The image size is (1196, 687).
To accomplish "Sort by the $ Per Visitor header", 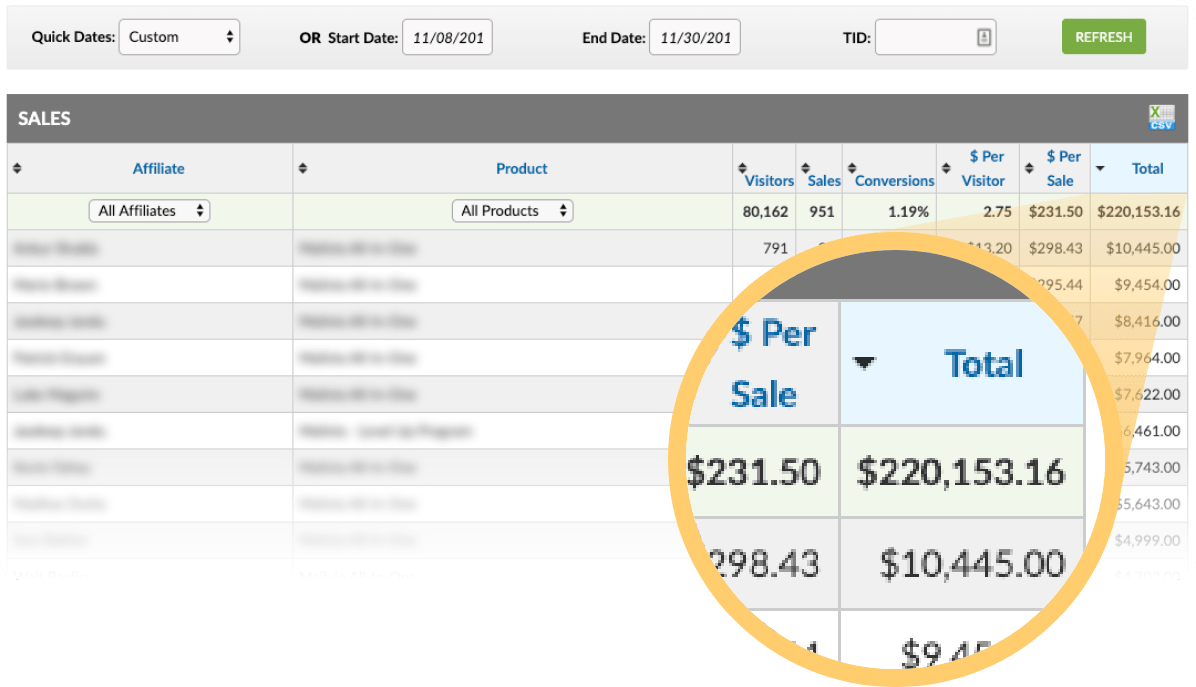I will coord(984,168).
